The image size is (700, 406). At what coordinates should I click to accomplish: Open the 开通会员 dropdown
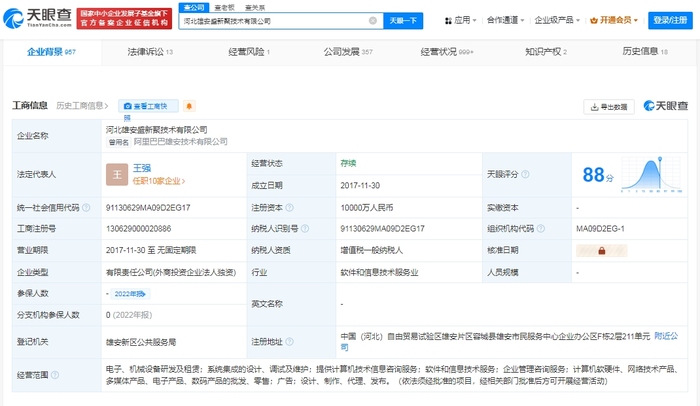(x=614, y=21)
